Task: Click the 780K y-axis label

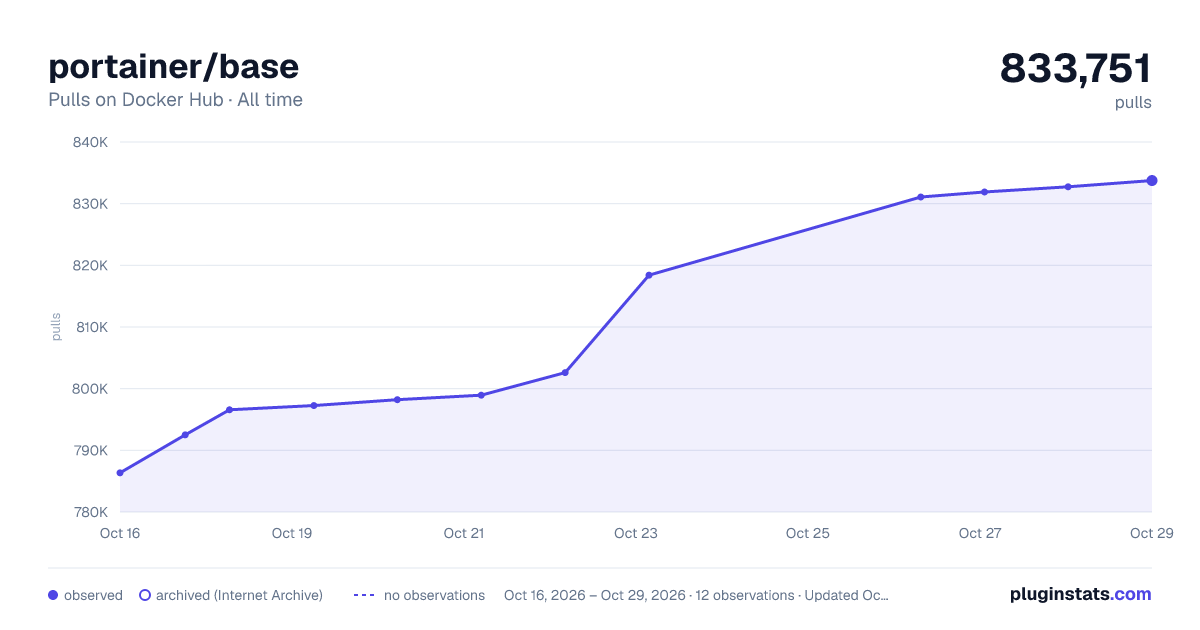Action: 90,512
